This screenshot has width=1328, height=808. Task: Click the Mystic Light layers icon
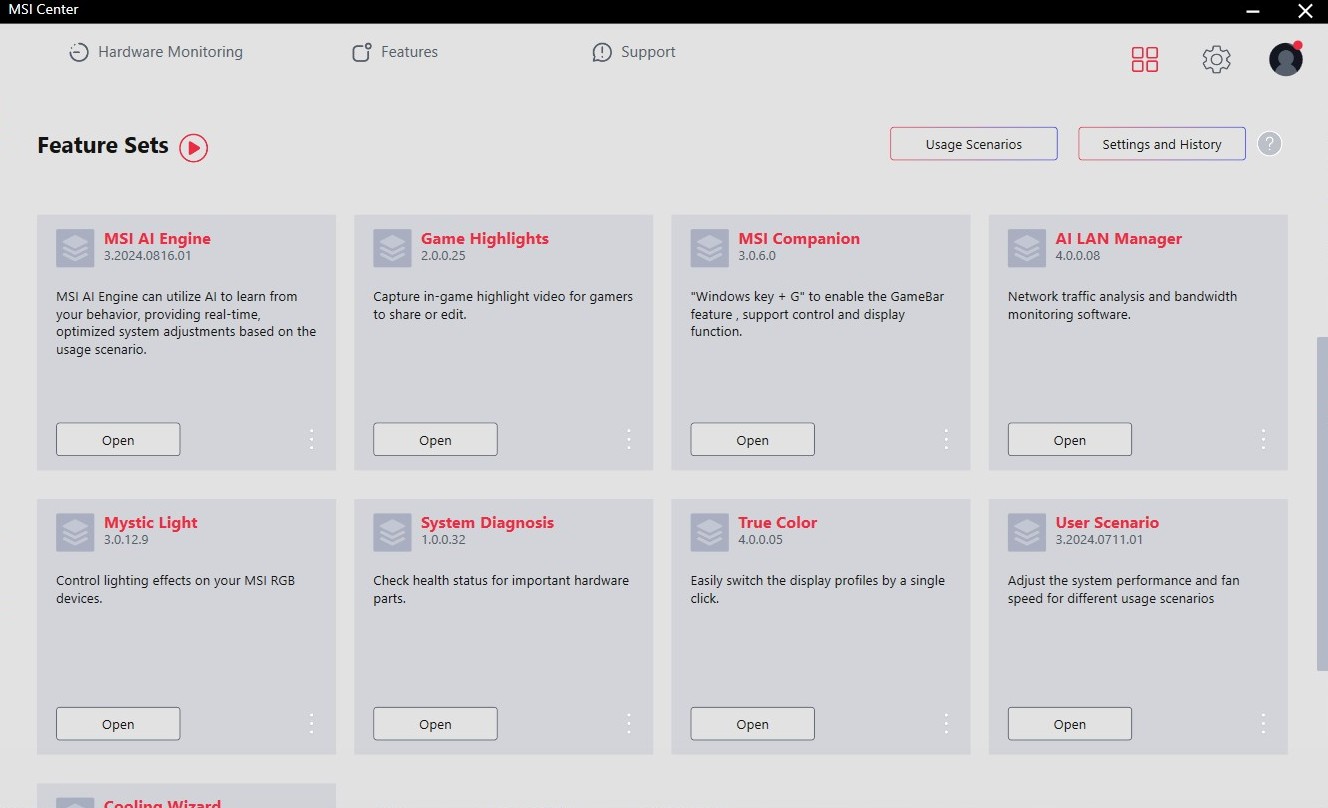75,532
